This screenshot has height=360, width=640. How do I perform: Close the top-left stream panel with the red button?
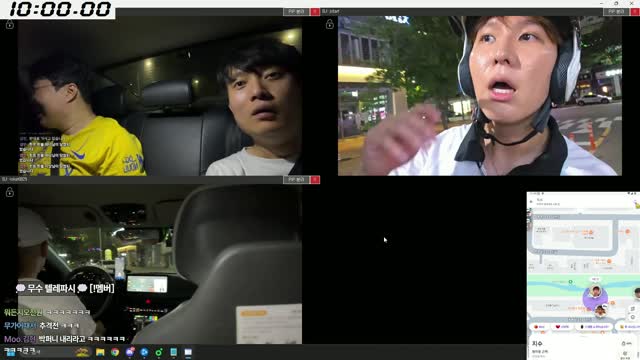click(315, 11)
